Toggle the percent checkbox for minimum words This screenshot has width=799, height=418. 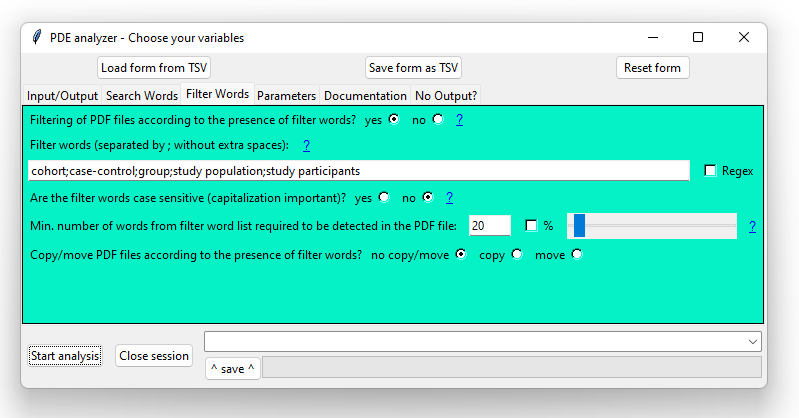click(531, 226)
